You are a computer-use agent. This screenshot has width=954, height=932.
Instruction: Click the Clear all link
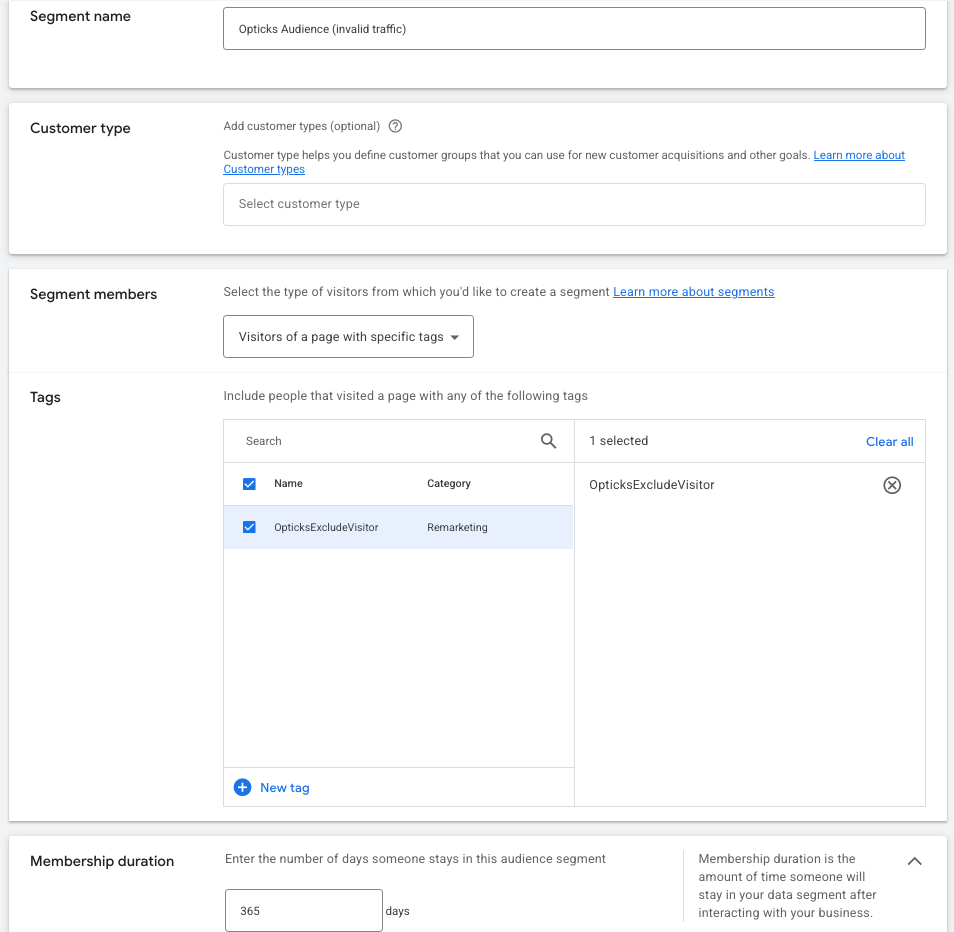(x=889, y=441)
